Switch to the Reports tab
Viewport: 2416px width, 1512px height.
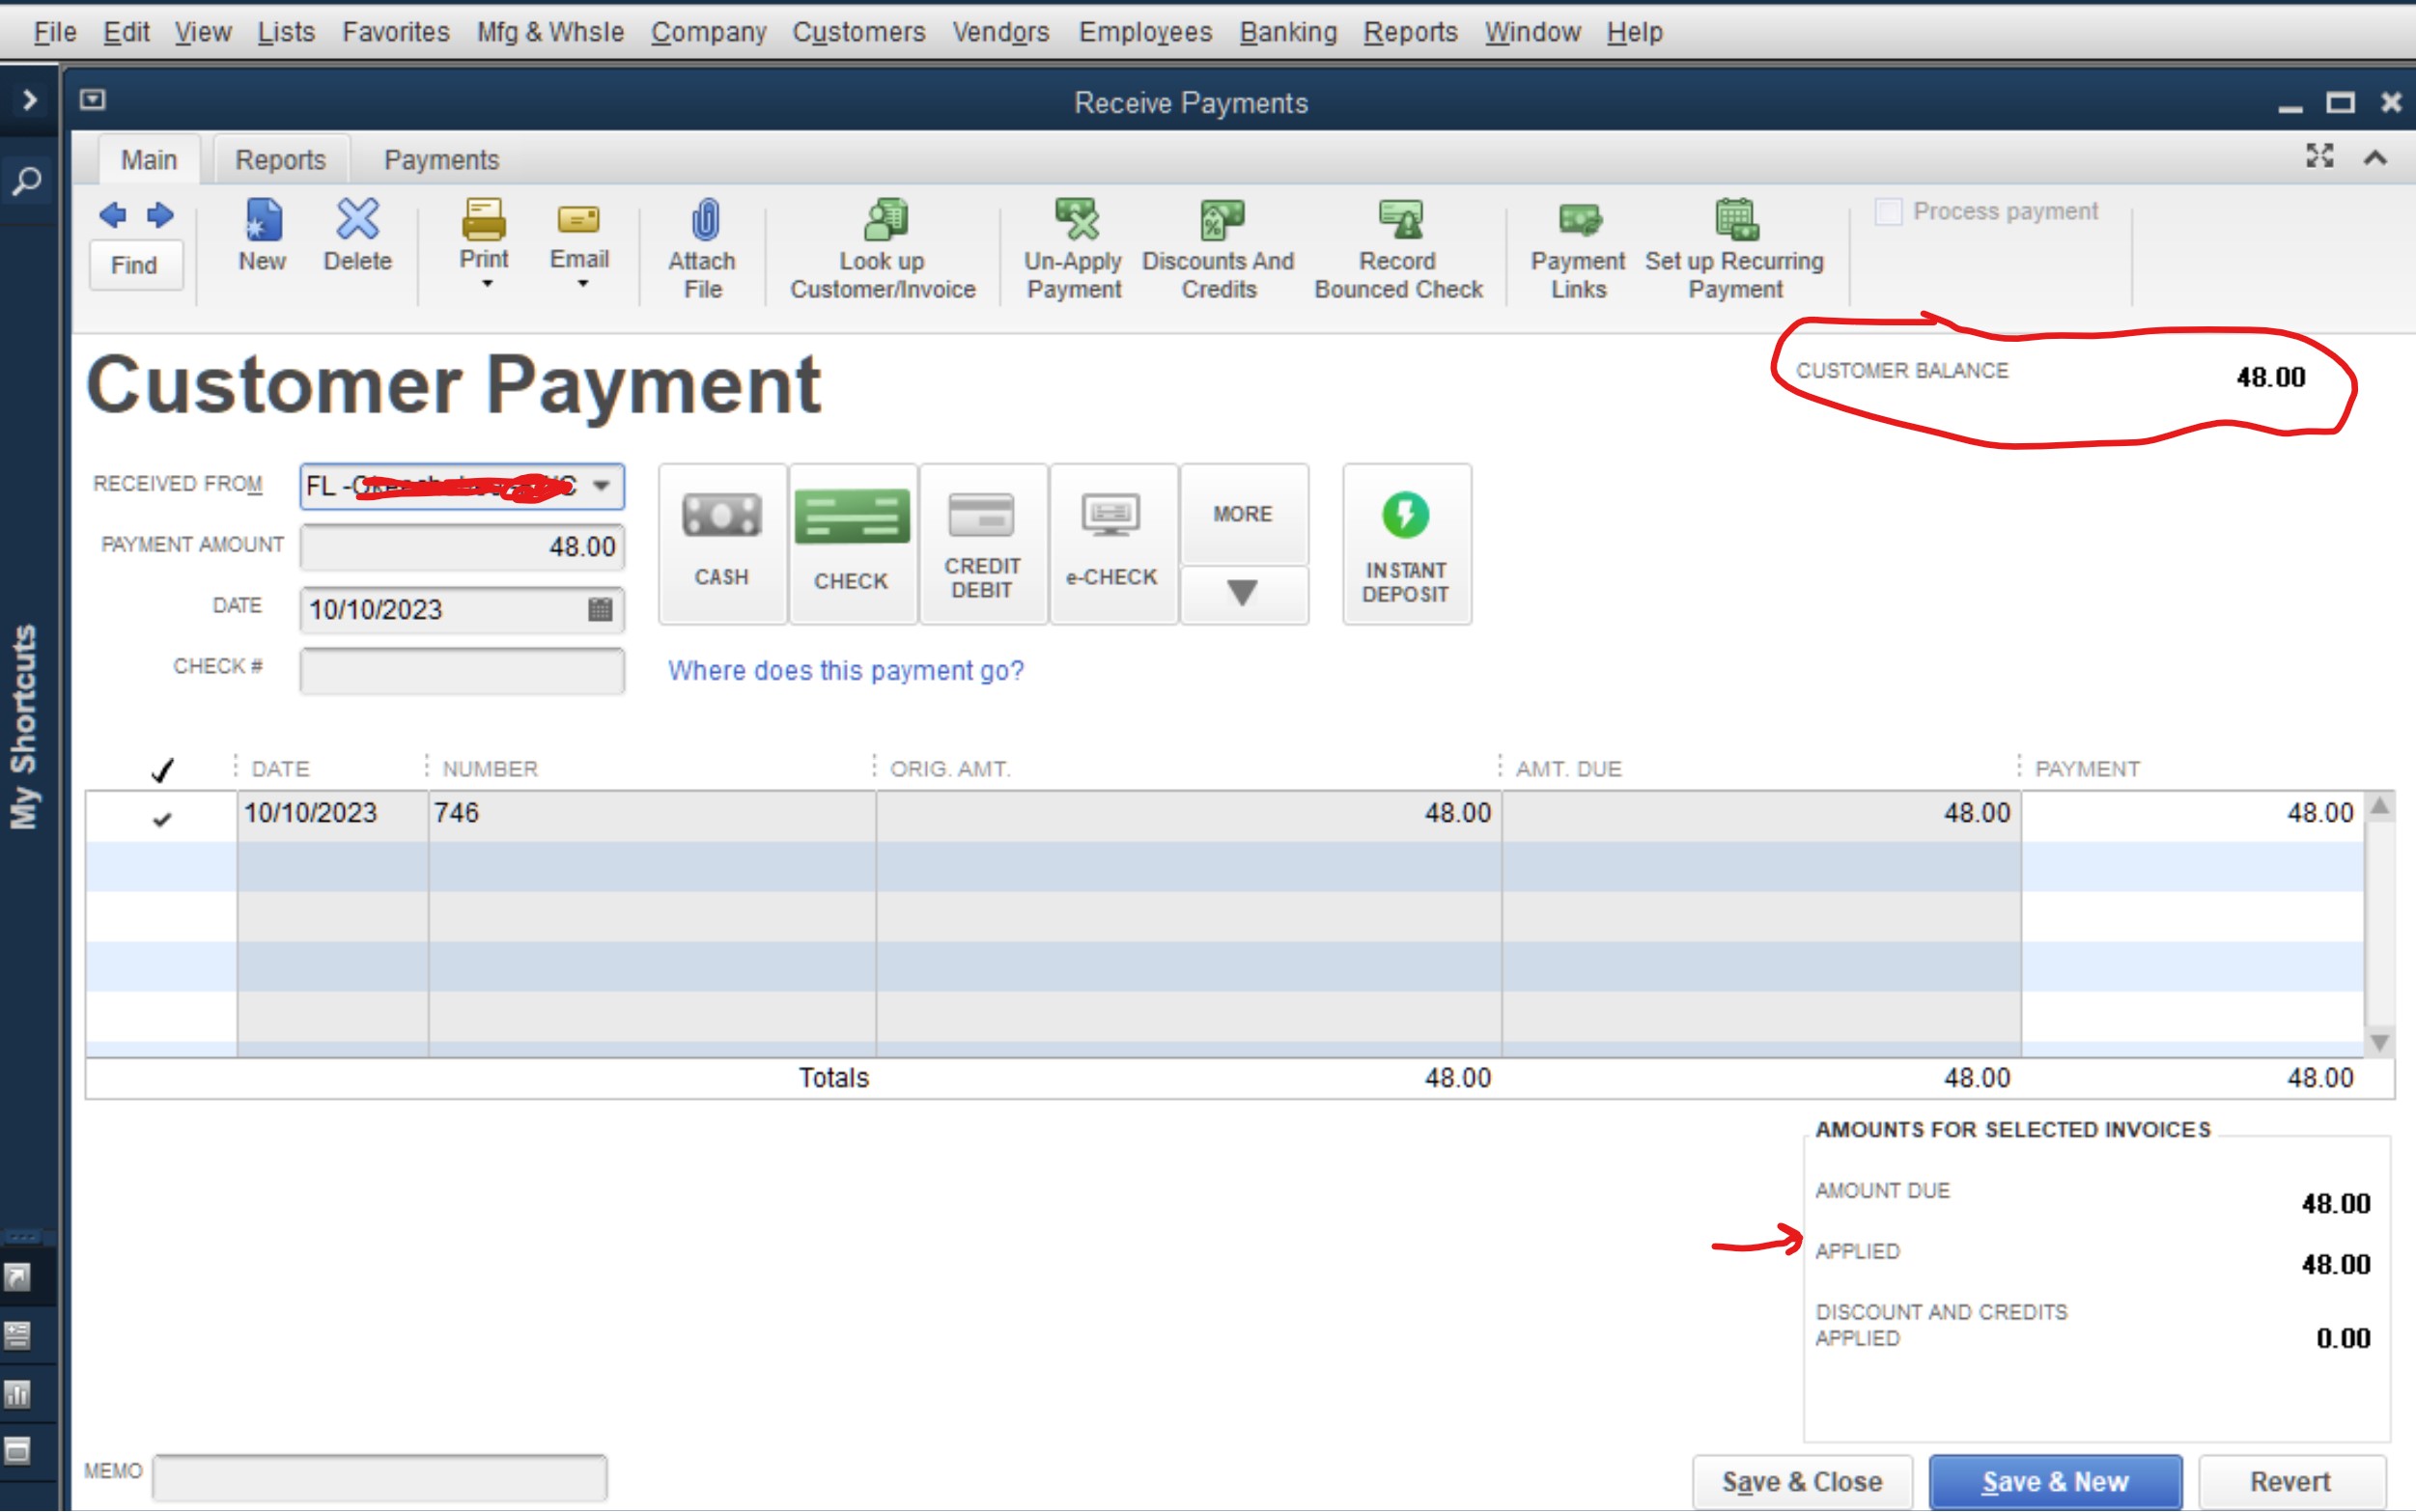pos(280,158)
